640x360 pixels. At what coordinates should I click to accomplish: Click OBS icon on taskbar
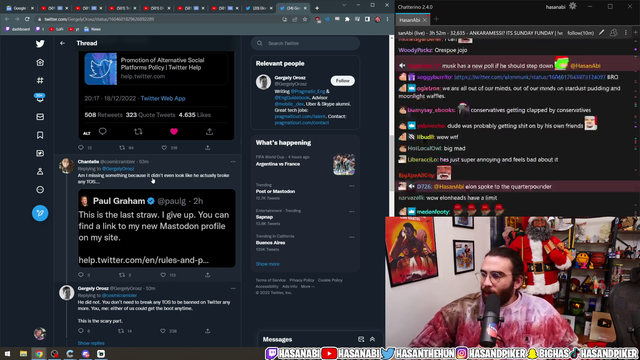click(x=54, y=354)
